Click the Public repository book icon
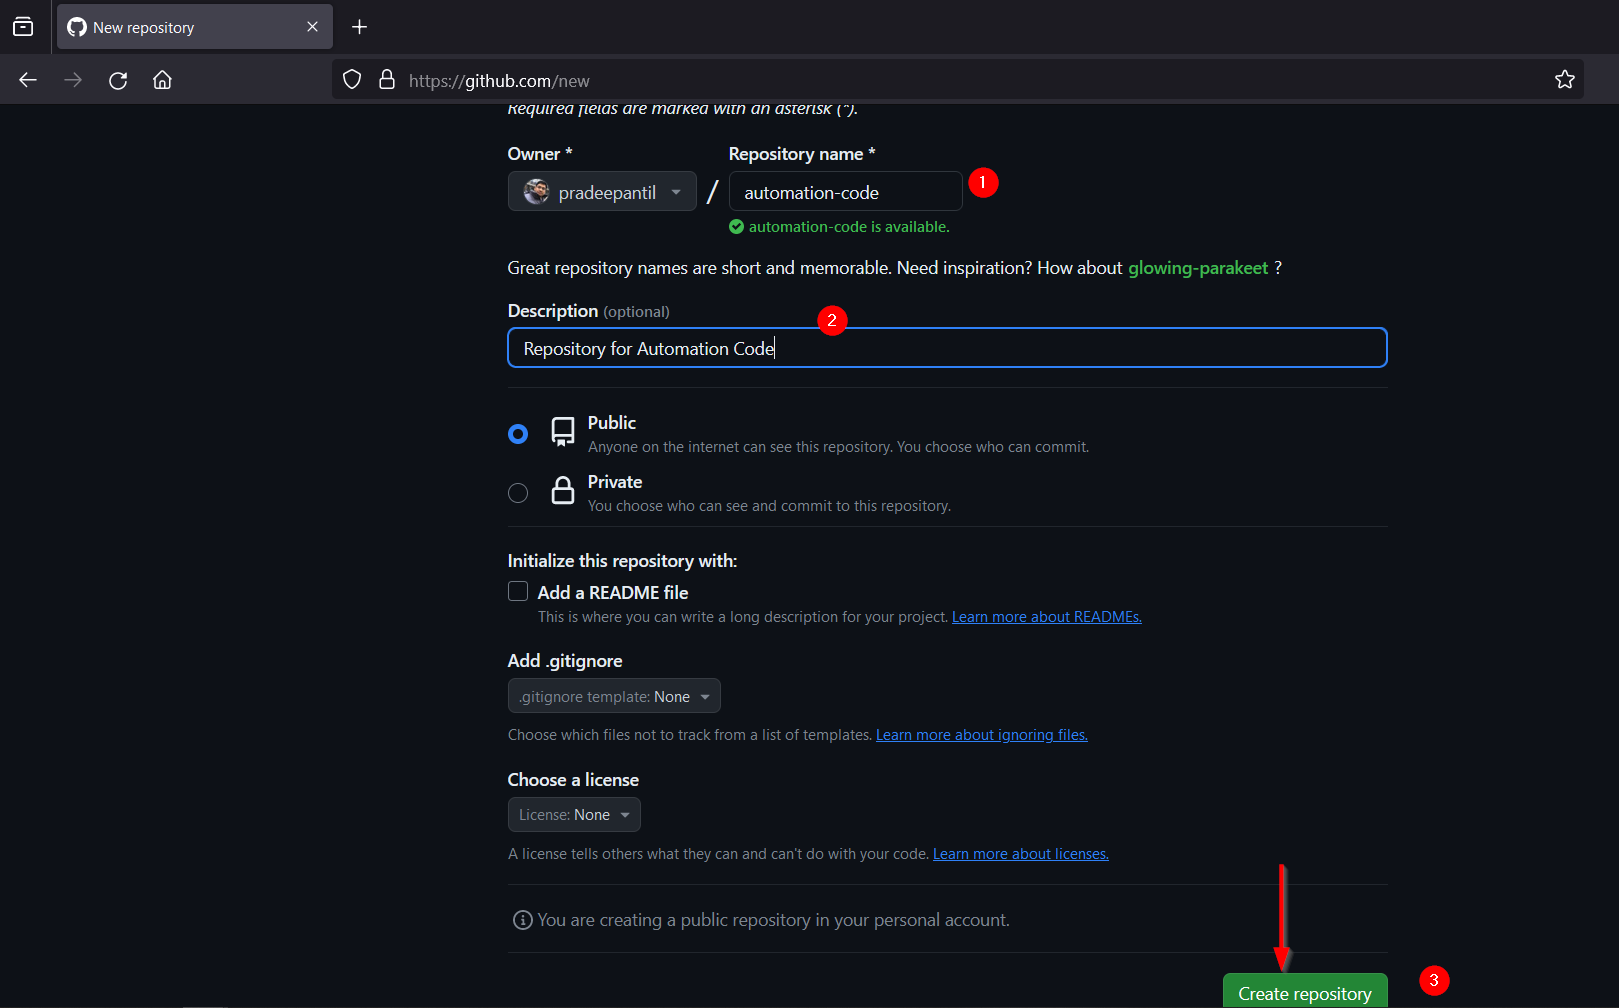 pos(563,432)
